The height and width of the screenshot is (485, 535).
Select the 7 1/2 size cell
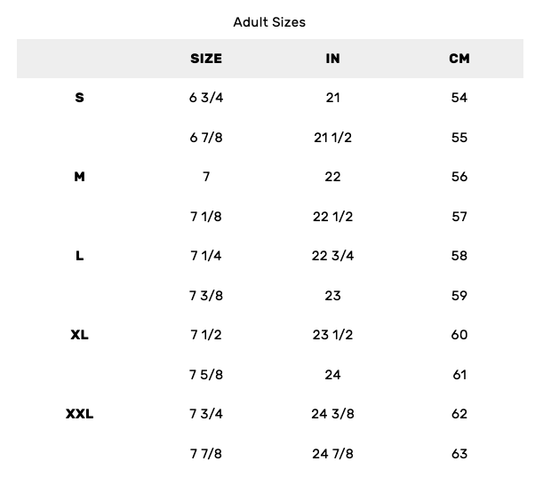pyautogui.click(x=206, y=335)
